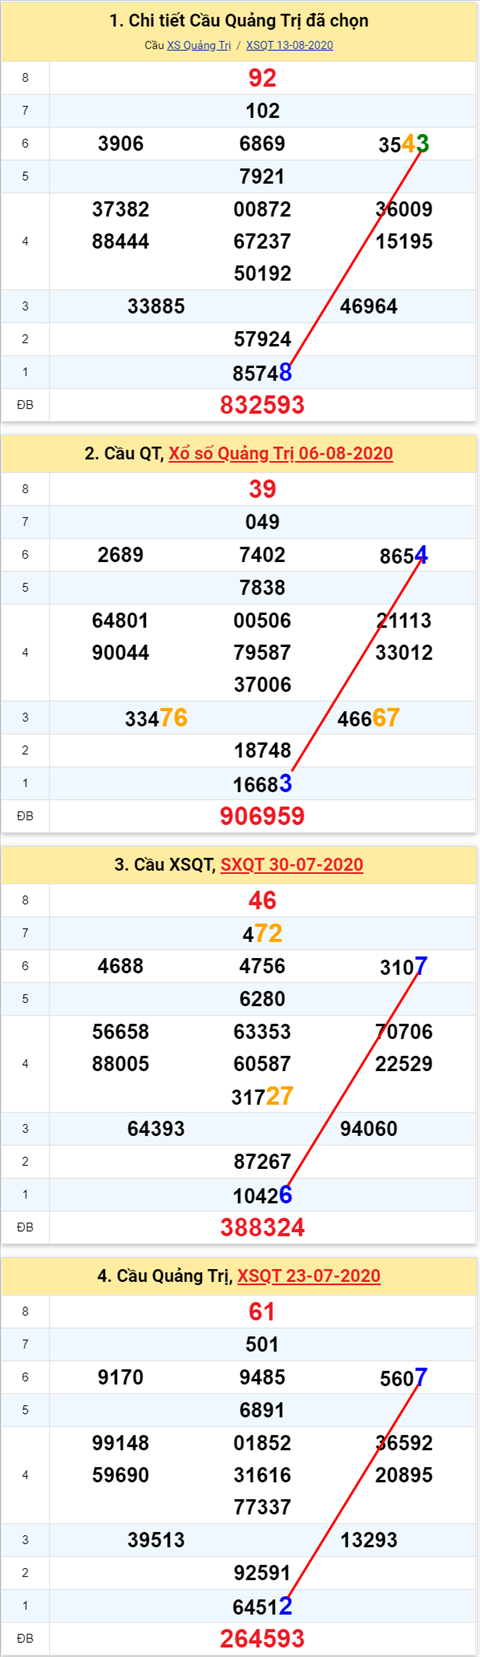The height and width of the screenshot is (1657, 480).
Task: Choose the number 64801
Action: (121, 620)
